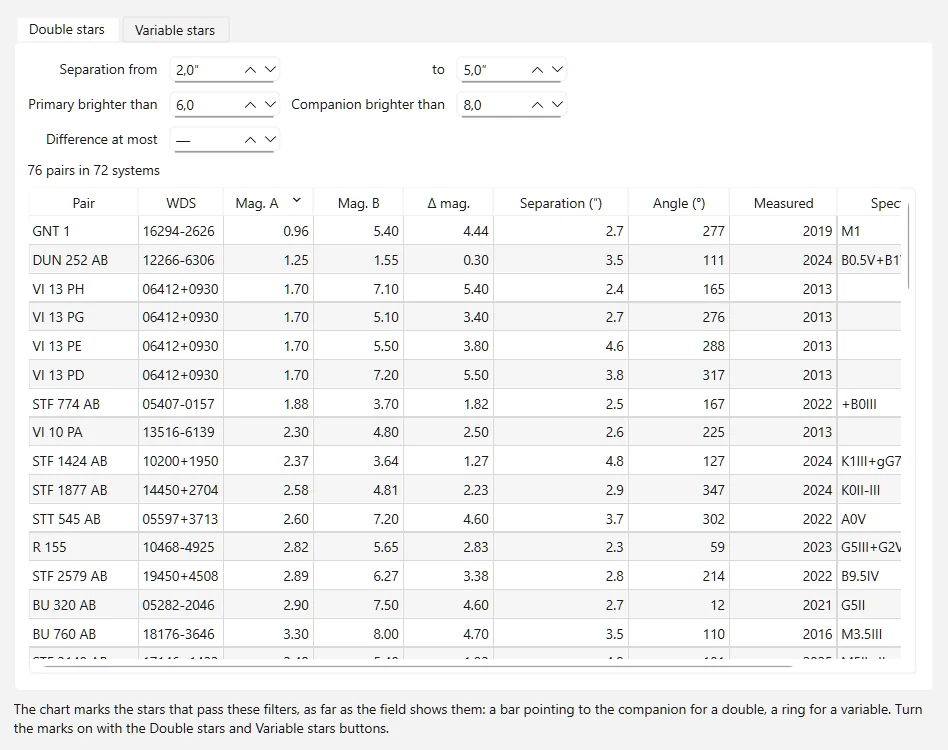Image resolution: width=948 pixels, height=750 pixels.
Task: Sort by Angle (°) column header
Action: 679,203
